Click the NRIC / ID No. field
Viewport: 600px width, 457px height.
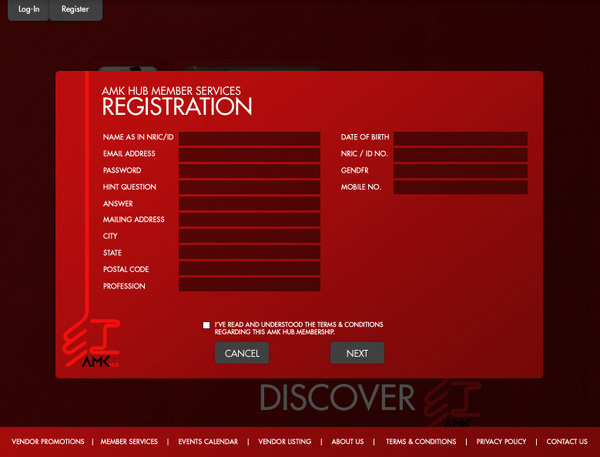point(460,155)
